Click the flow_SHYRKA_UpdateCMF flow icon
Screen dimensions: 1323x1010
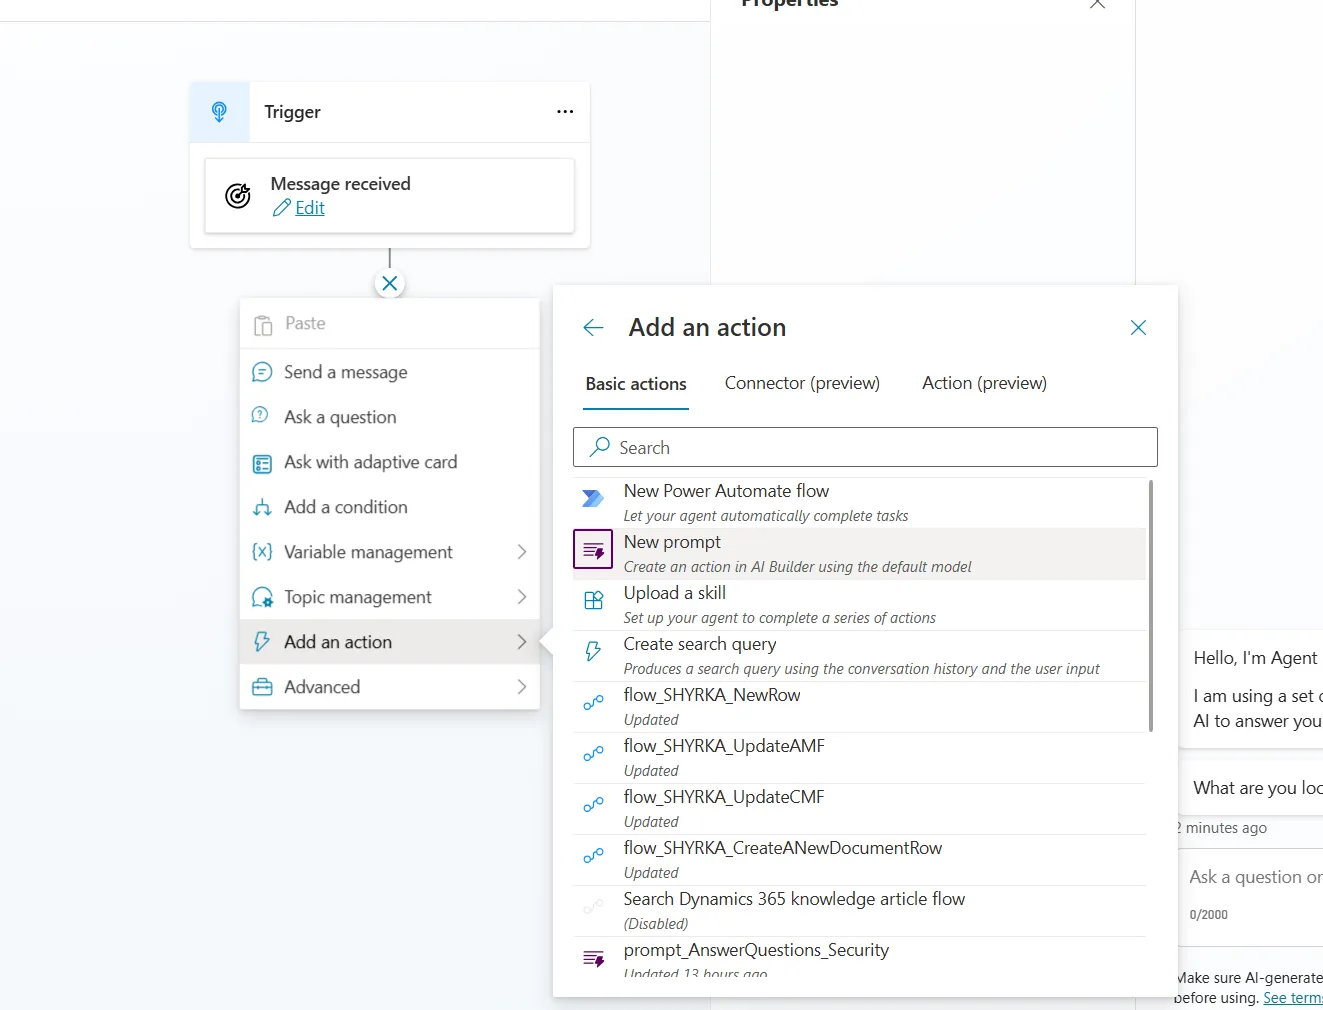pos(593,804)
